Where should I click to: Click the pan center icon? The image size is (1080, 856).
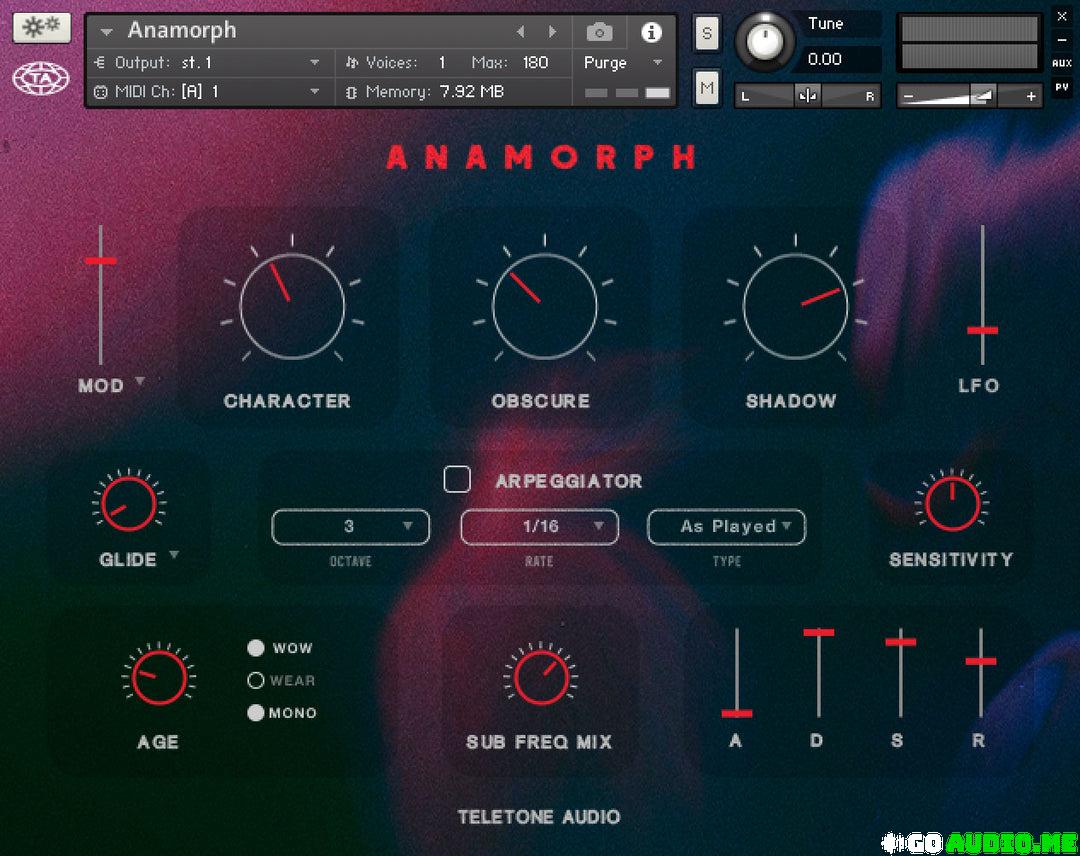pos(807,96)
